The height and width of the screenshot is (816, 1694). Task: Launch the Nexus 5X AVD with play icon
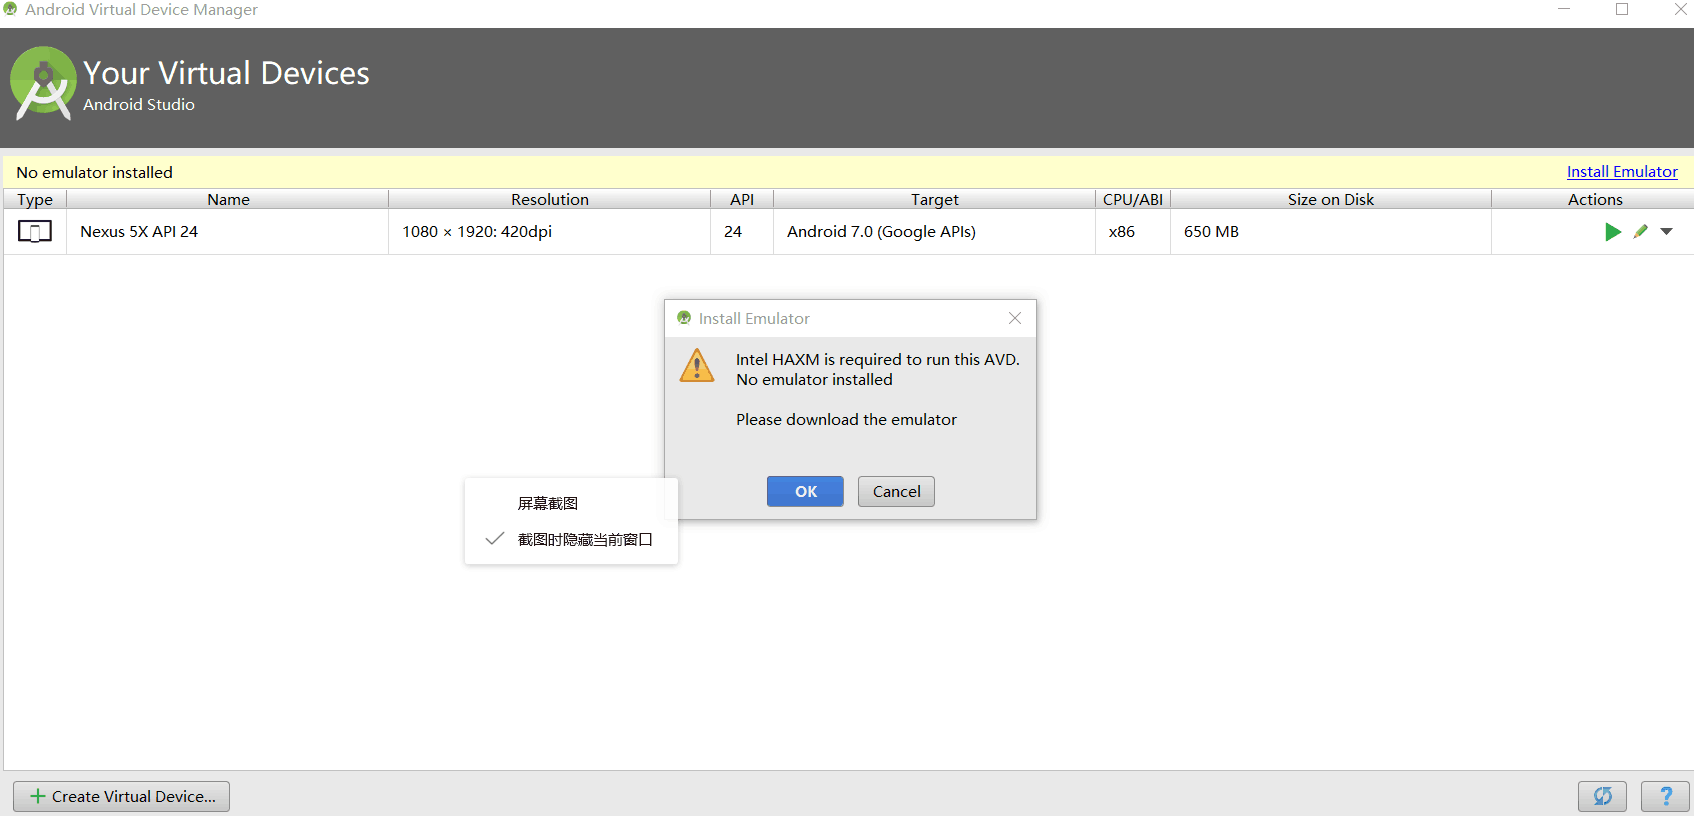point(1612,232)
